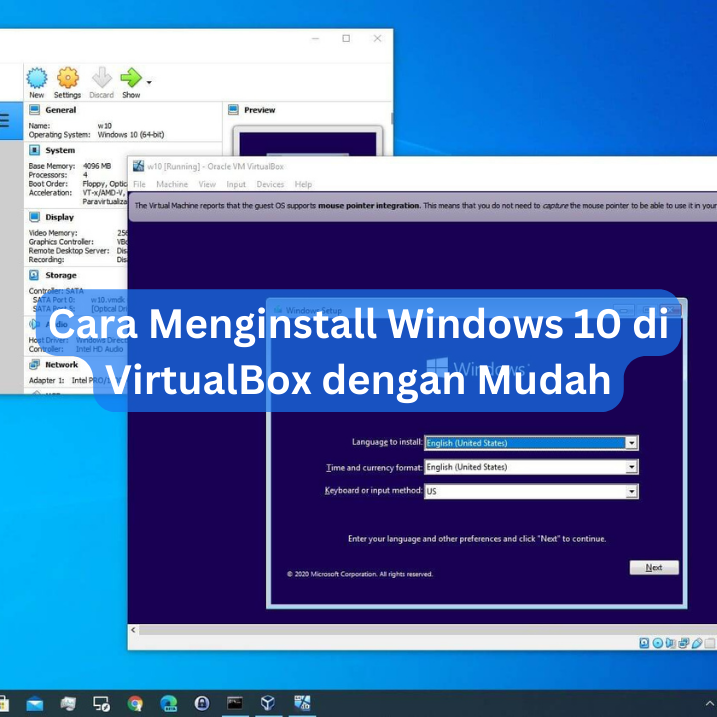Click the USB devices status icon
The image size is (717, 717).
pyautogui.click(x=697, y=643)
